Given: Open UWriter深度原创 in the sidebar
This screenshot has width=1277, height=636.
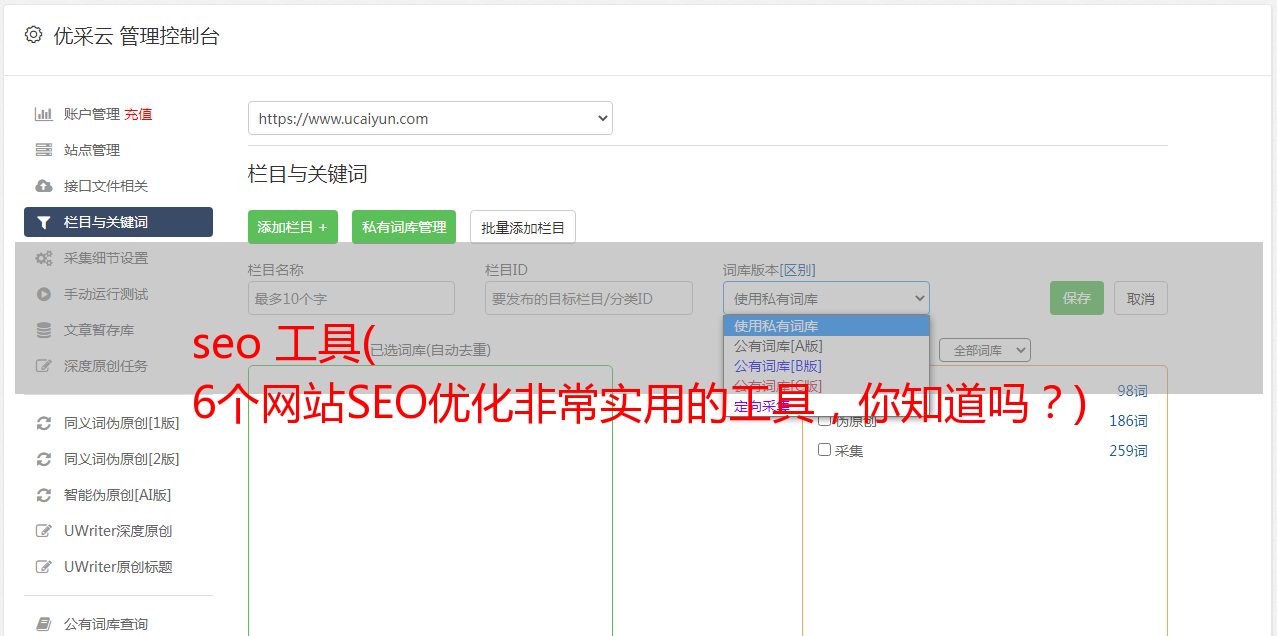Looking at the screenshot, I should point(118,531).
